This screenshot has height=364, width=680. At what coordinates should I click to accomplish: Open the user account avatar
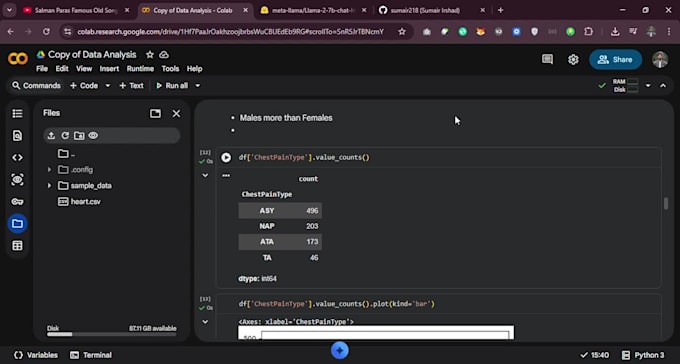point(660,59)
